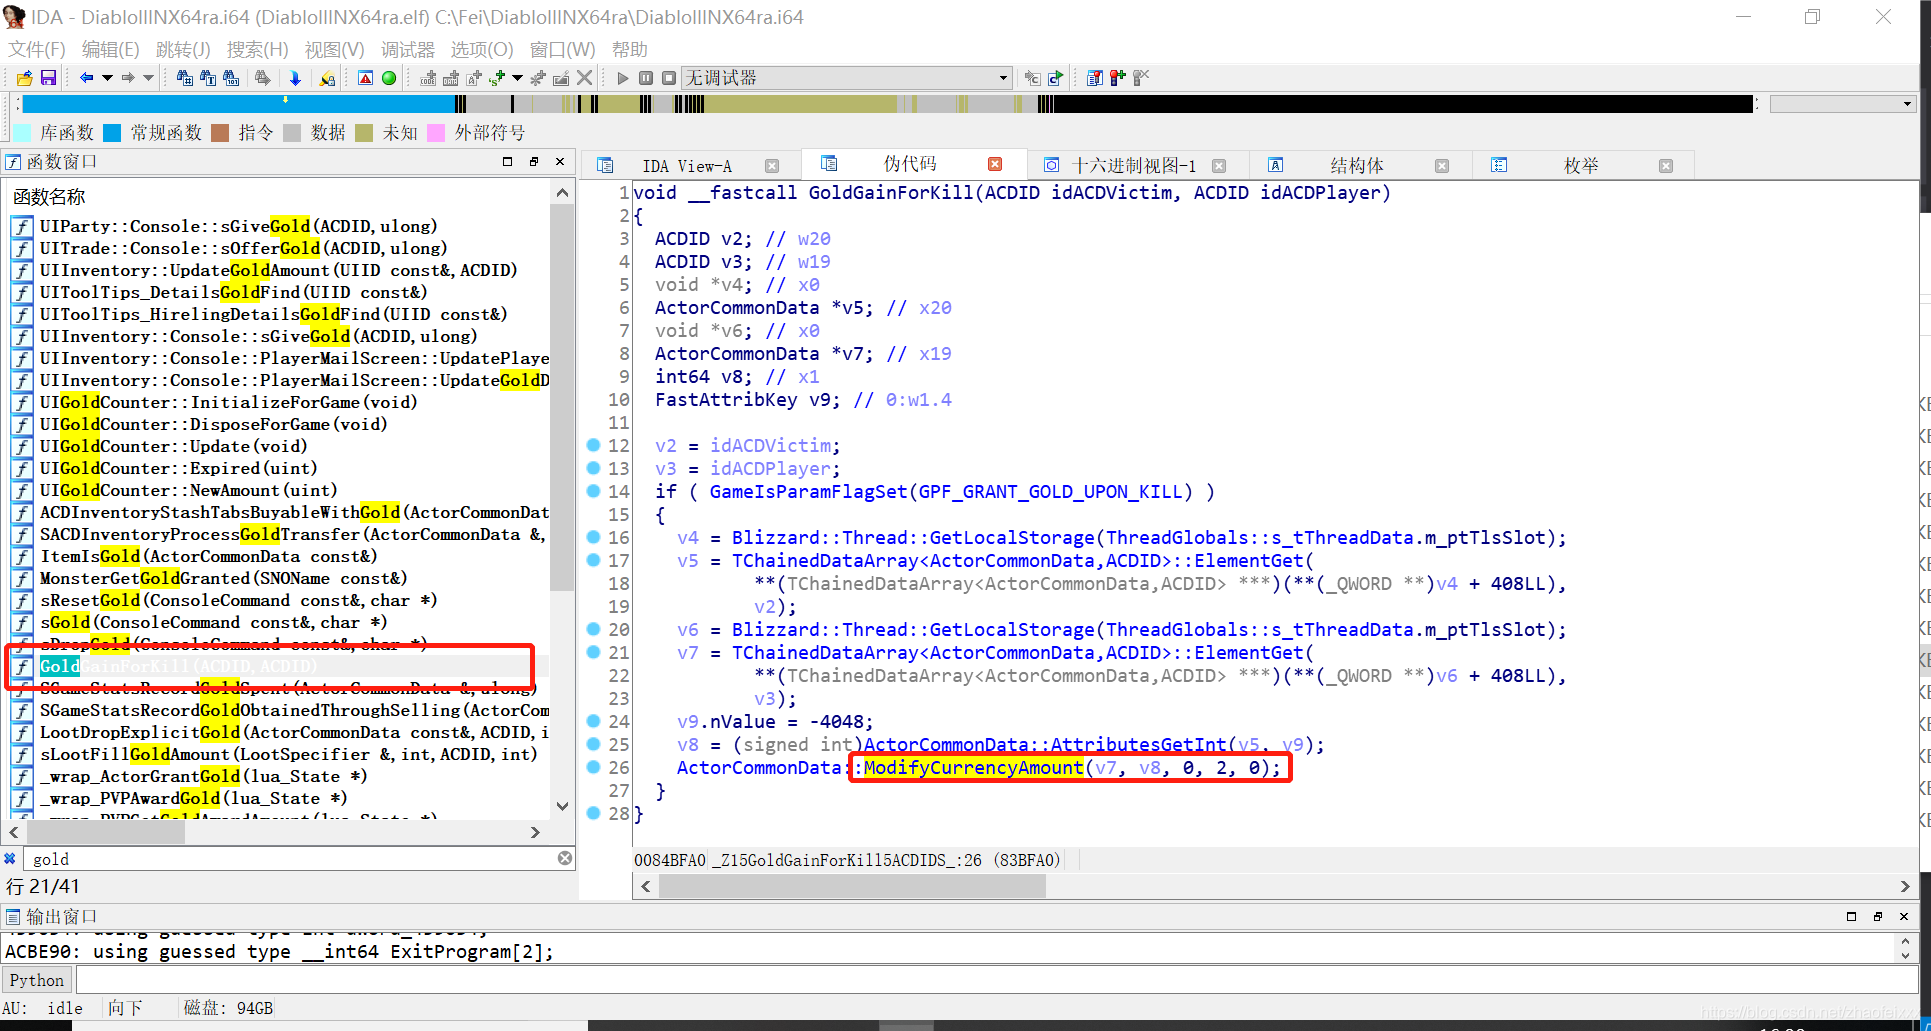Switch to the 枚举 tab
This screenshot has height=1031, width=1931.
pos(1581,166)
